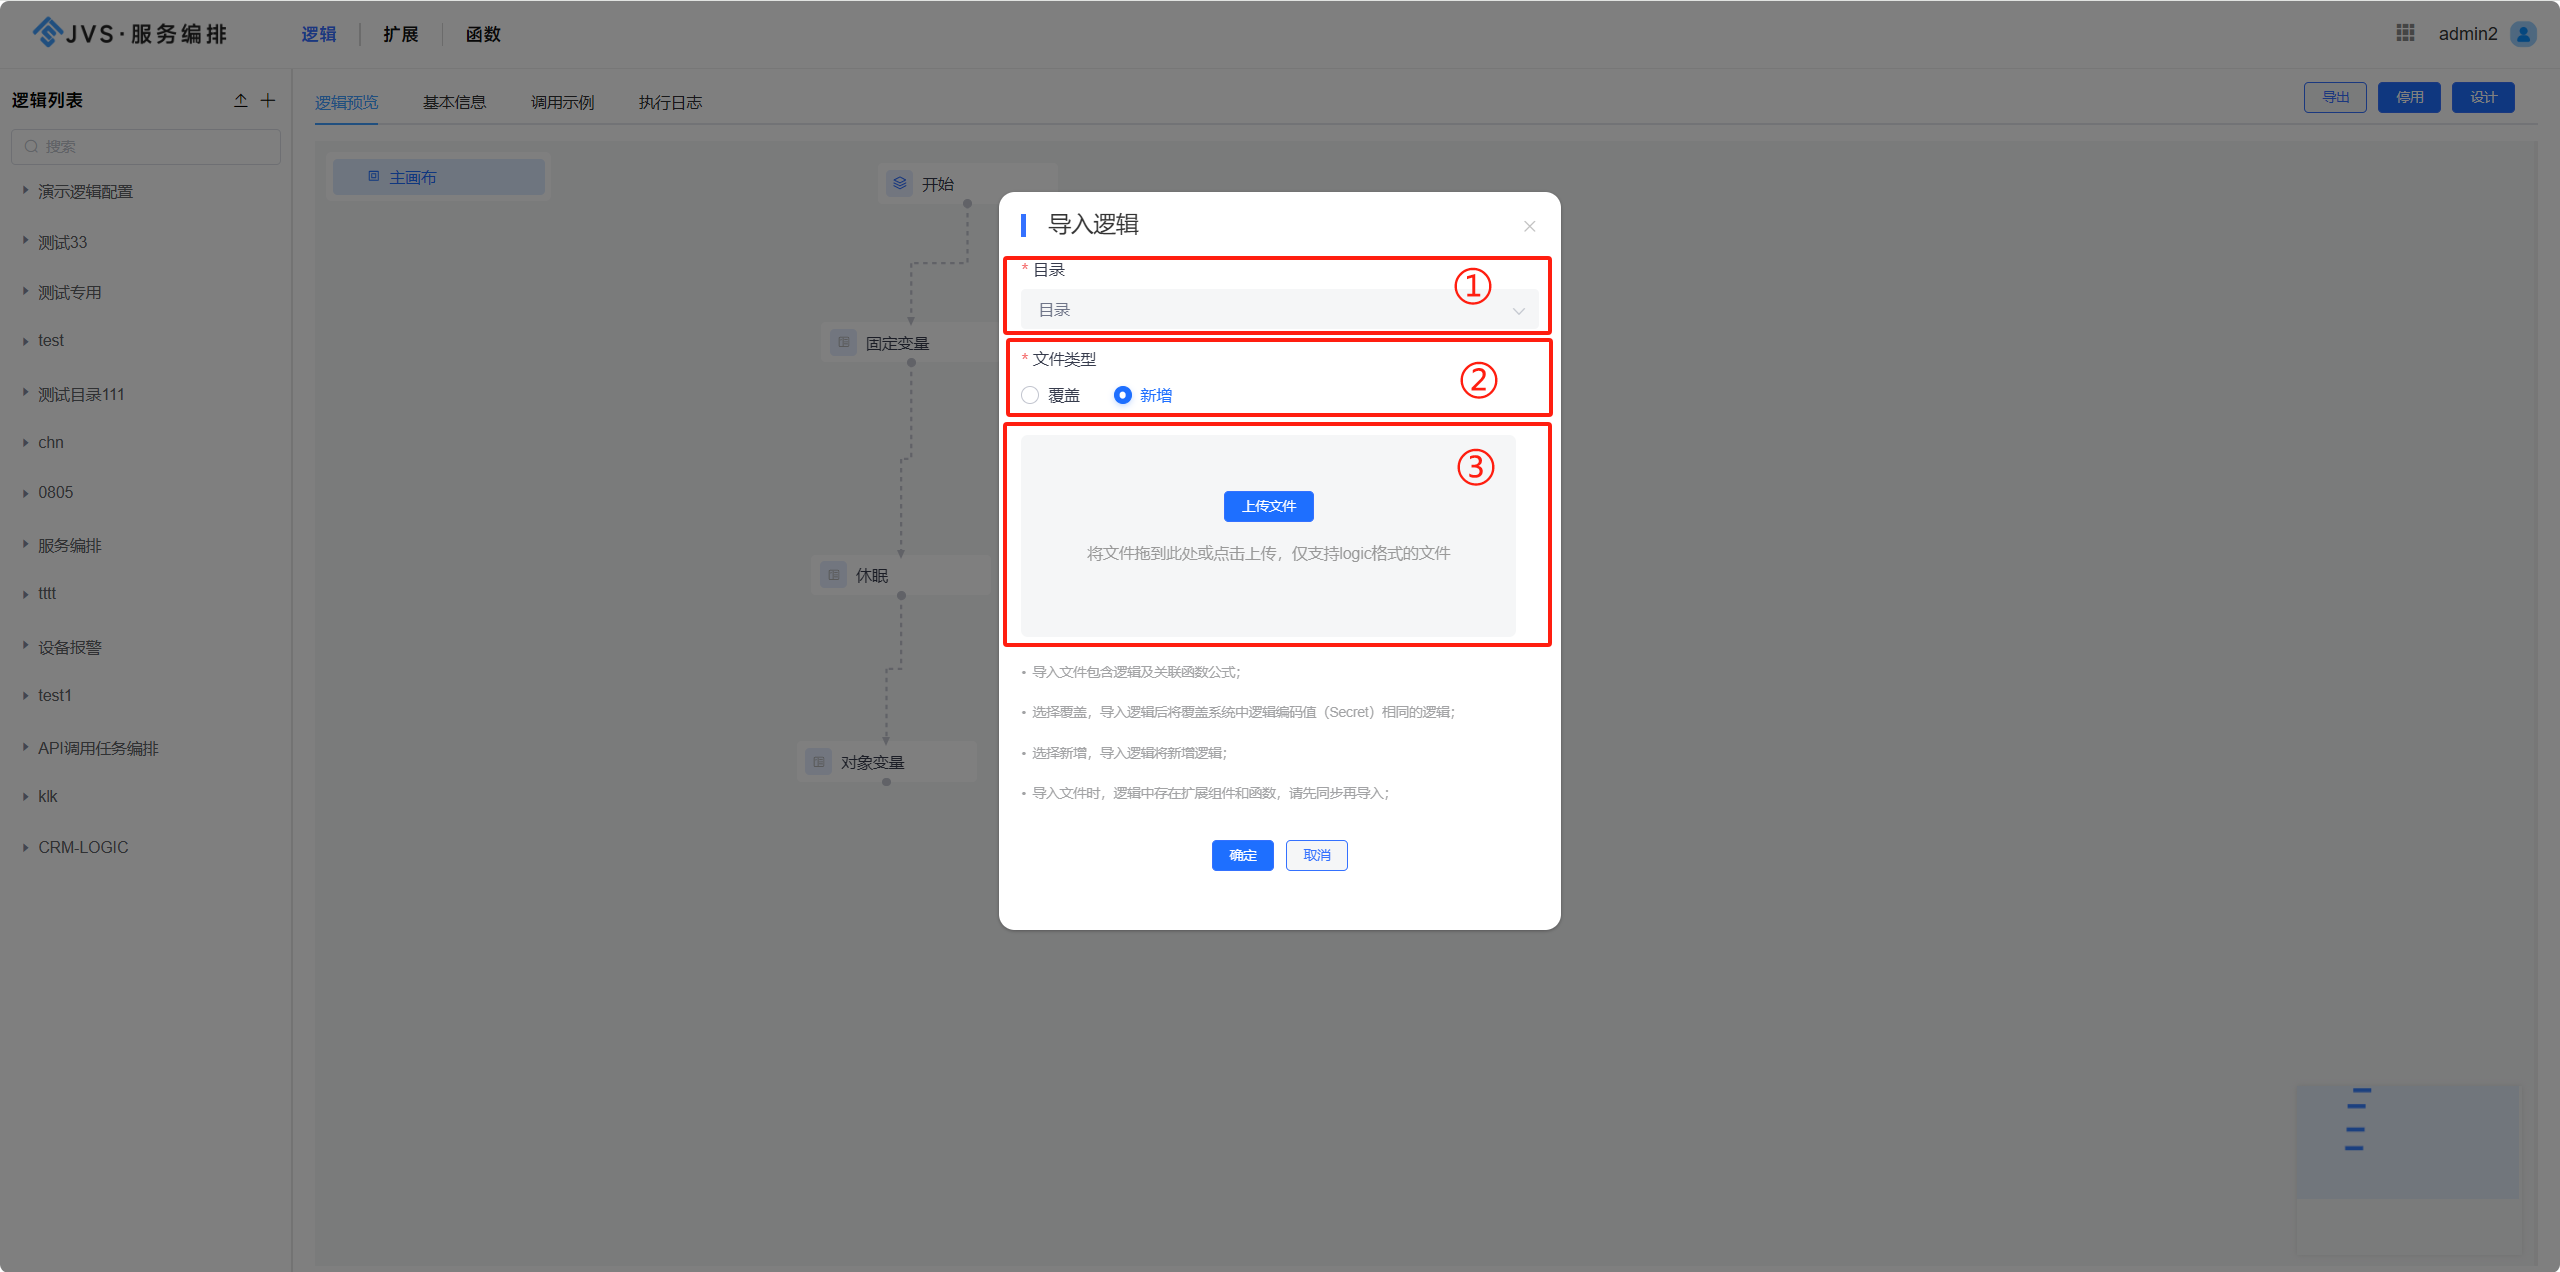Open the 基本信息 tab

point(455,102)
